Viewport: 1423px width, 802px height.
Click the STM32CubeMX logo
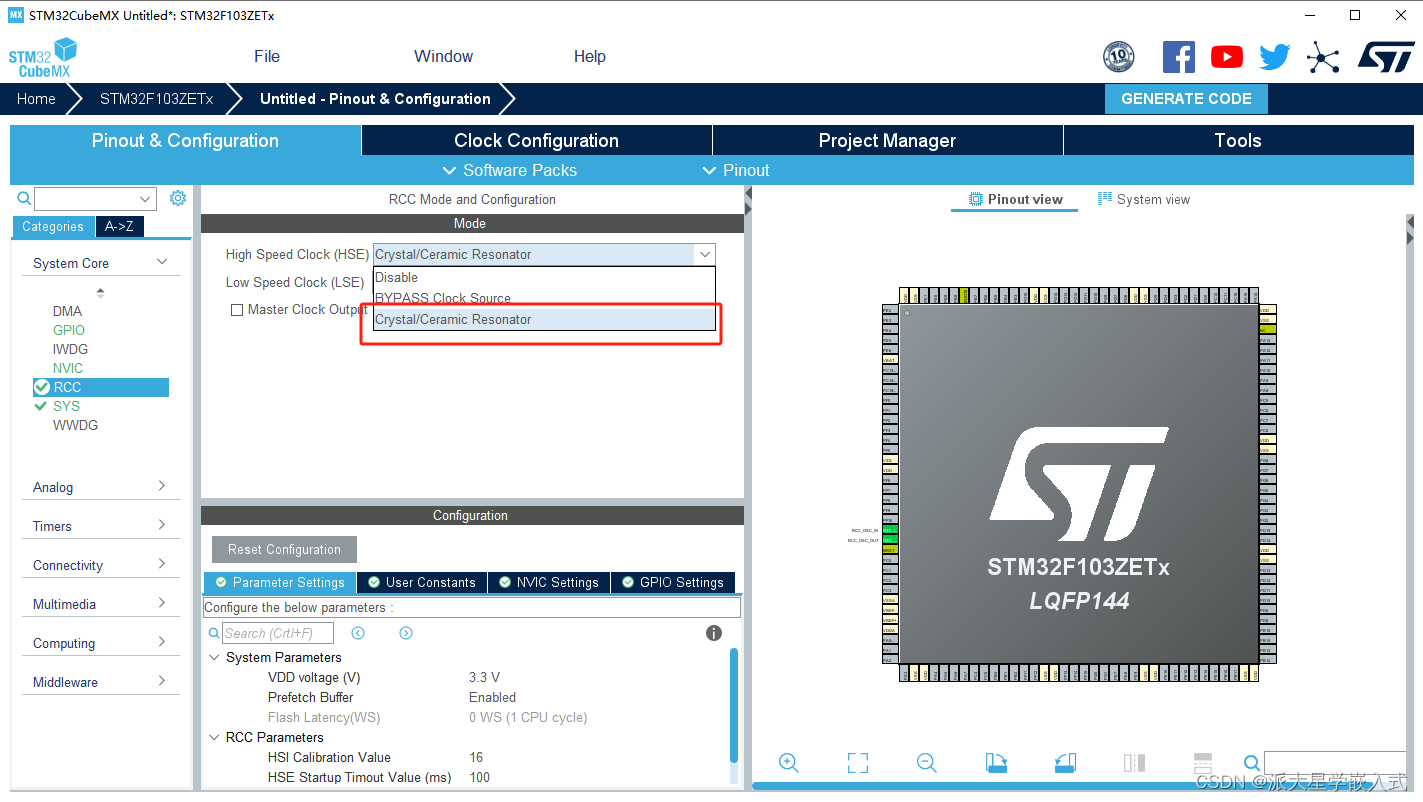(42, 57)
